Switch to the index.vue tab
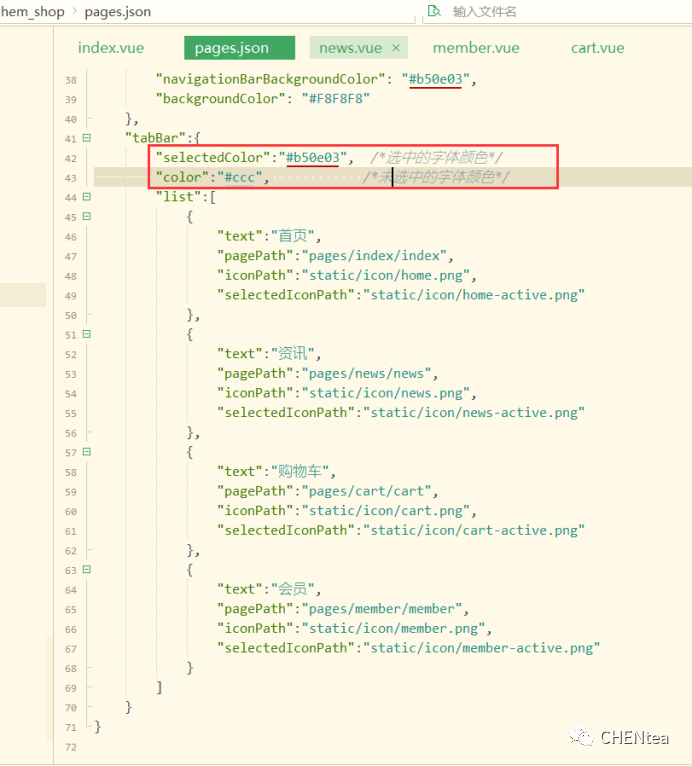This screenshot has width=692, height=766. (x=111, y=48)
